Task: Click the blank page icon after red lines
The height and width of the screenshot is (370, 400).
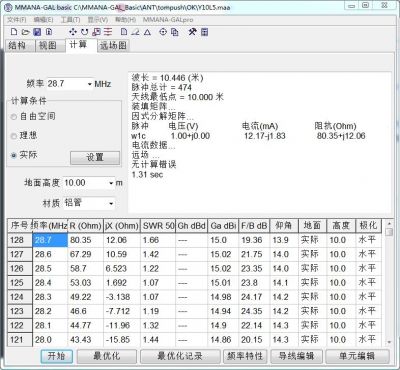Action: [124, 32]
